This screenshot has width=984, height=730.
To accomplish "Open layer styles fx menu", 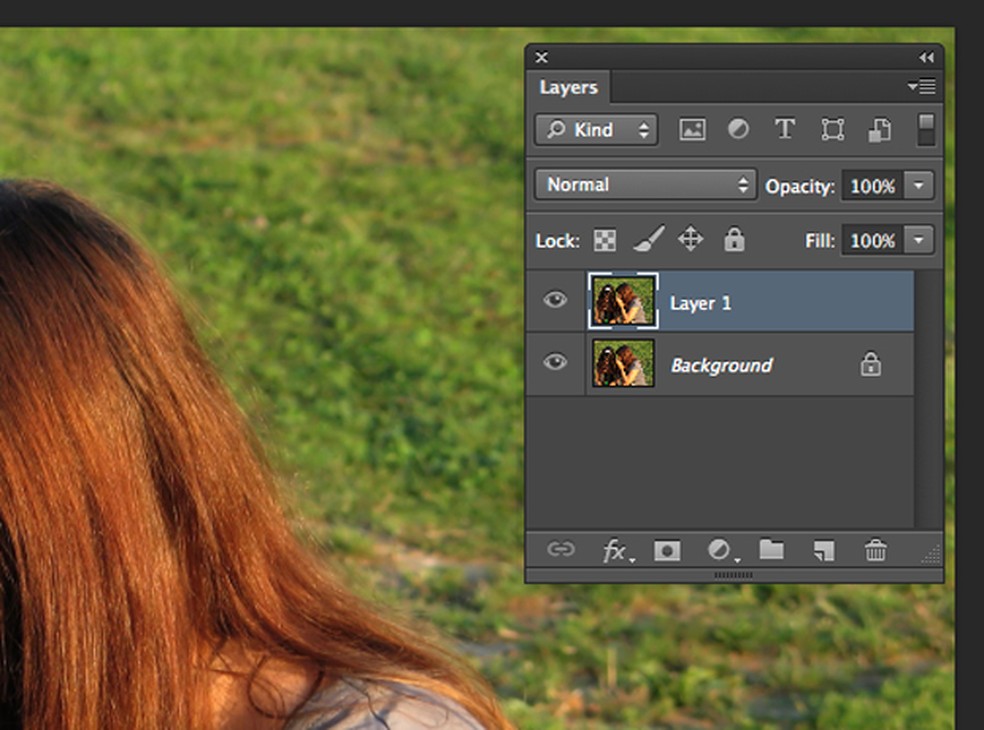I will pos(616,550).
